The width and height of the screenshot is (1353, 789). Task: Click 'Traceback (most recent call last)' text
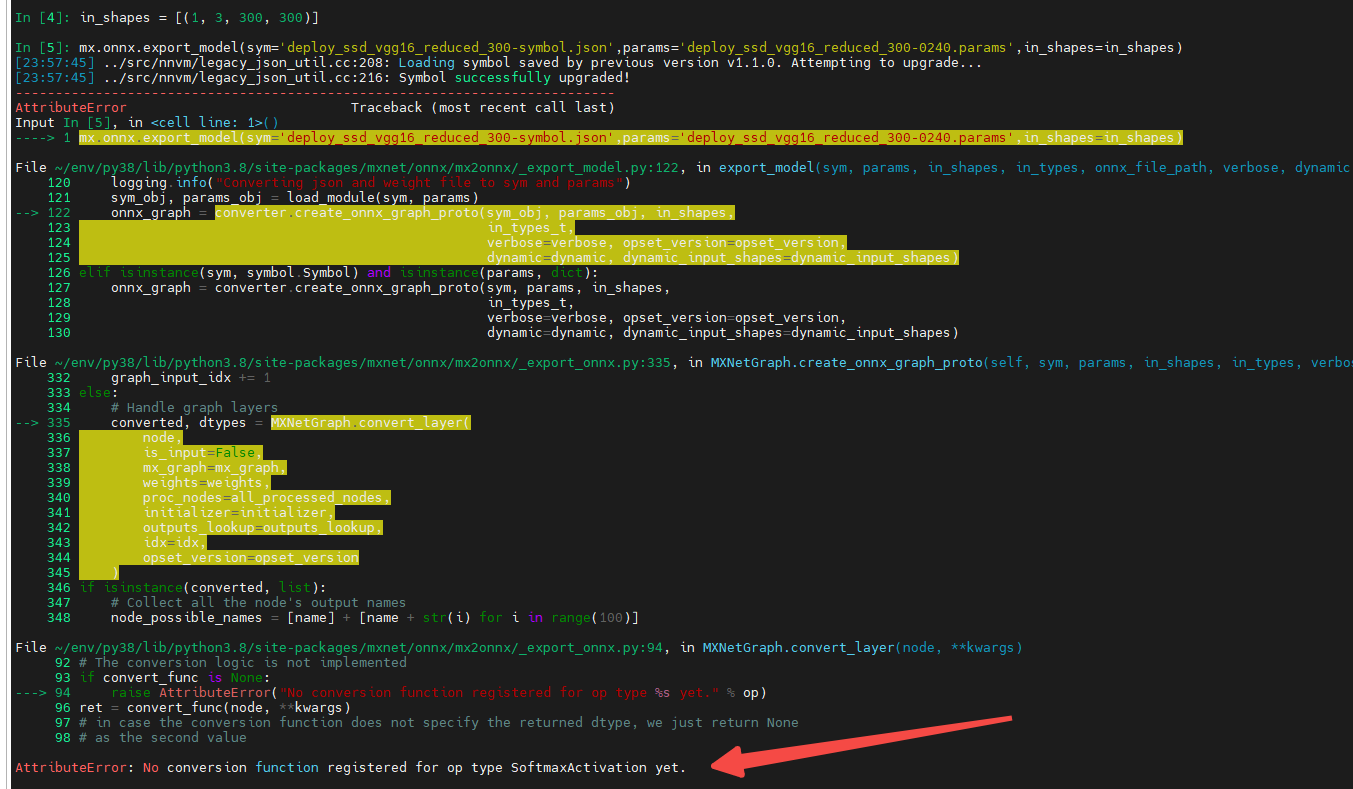(x=483, y=108)
